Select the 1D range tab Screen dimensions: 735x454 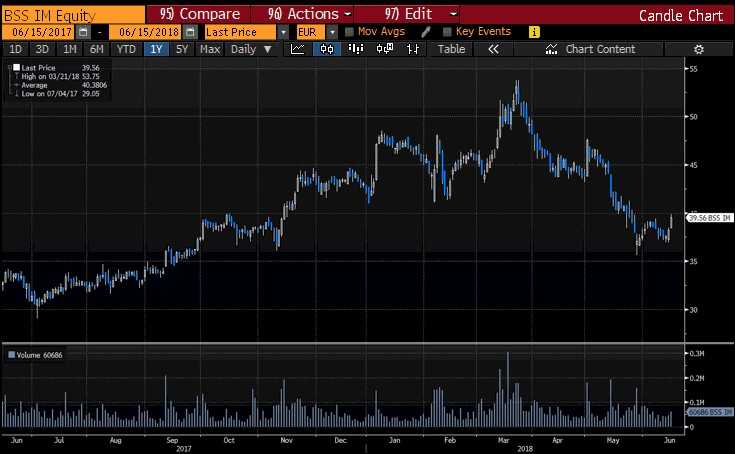[x=15, y=49]
